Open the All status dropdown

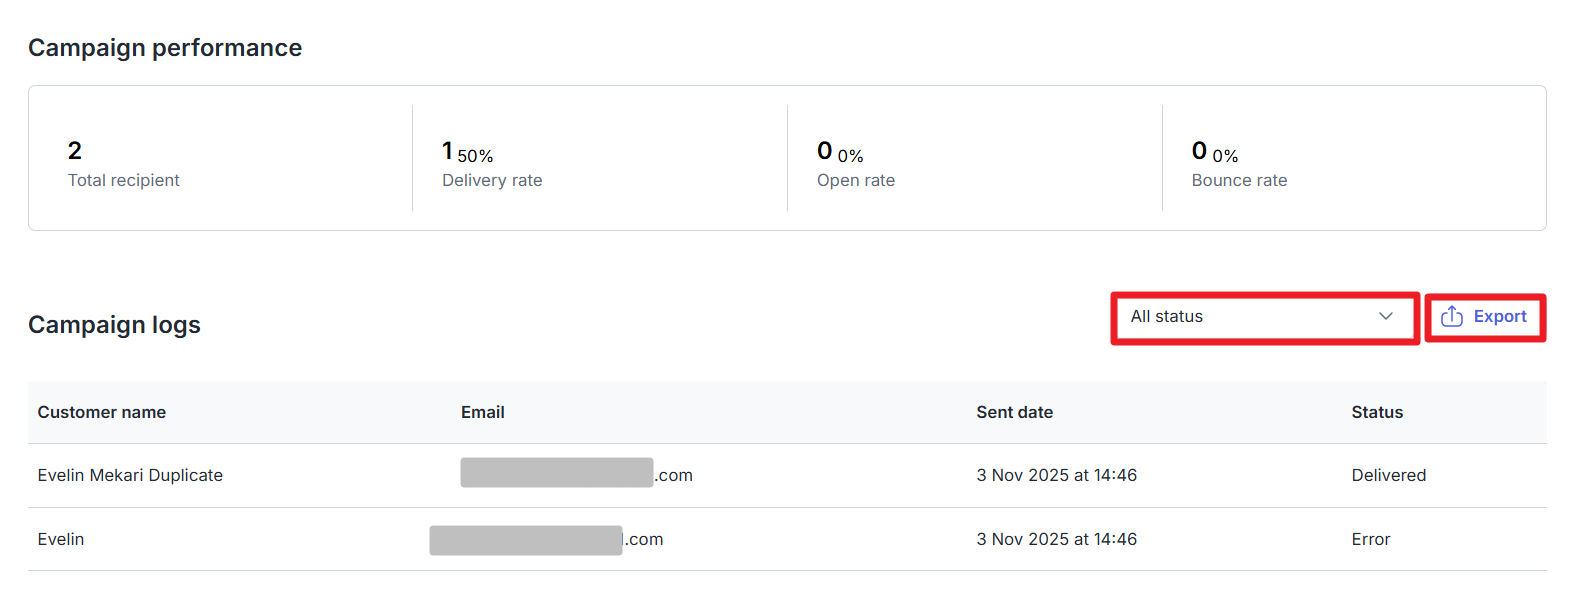(x=1264, y=317)
